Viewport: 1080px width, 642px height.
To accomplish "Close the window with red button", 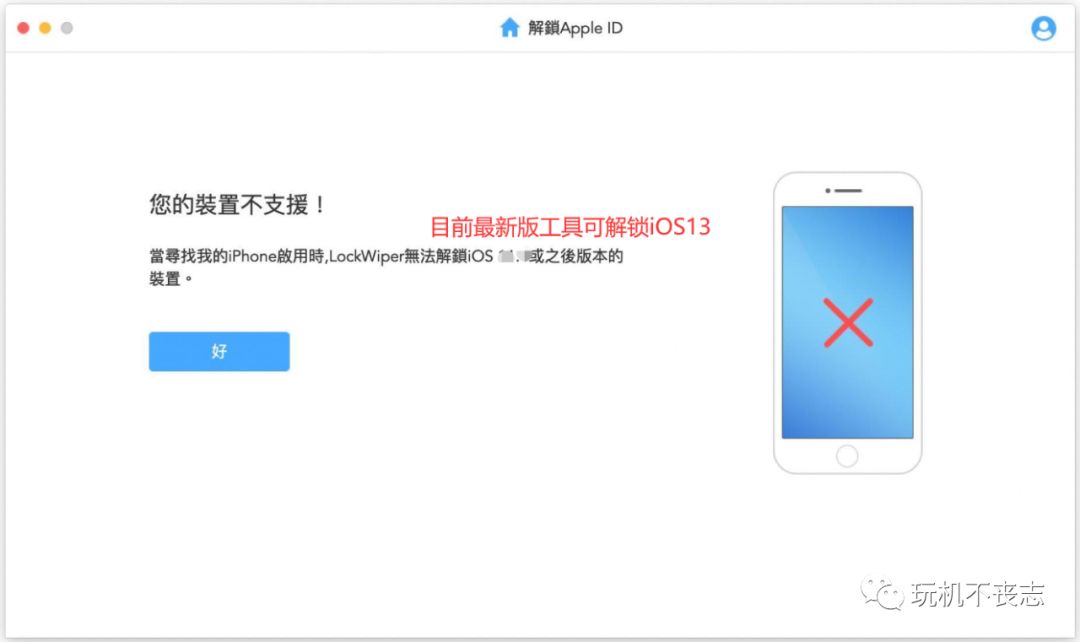I will click(23, 28).
